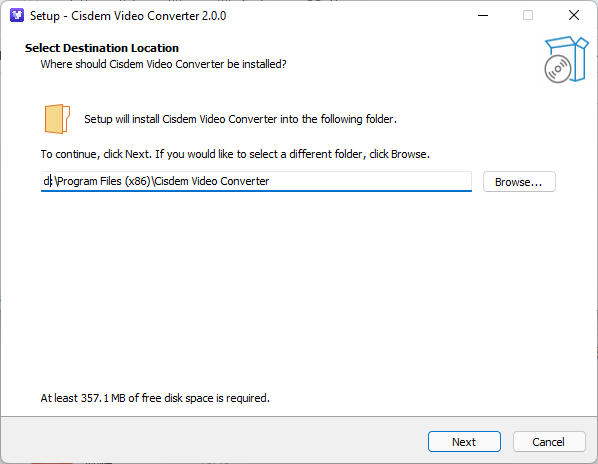This screenshot has height=464, width=598.
Task: Open the Browse folder dialog
Action: [x=519, y=181]
